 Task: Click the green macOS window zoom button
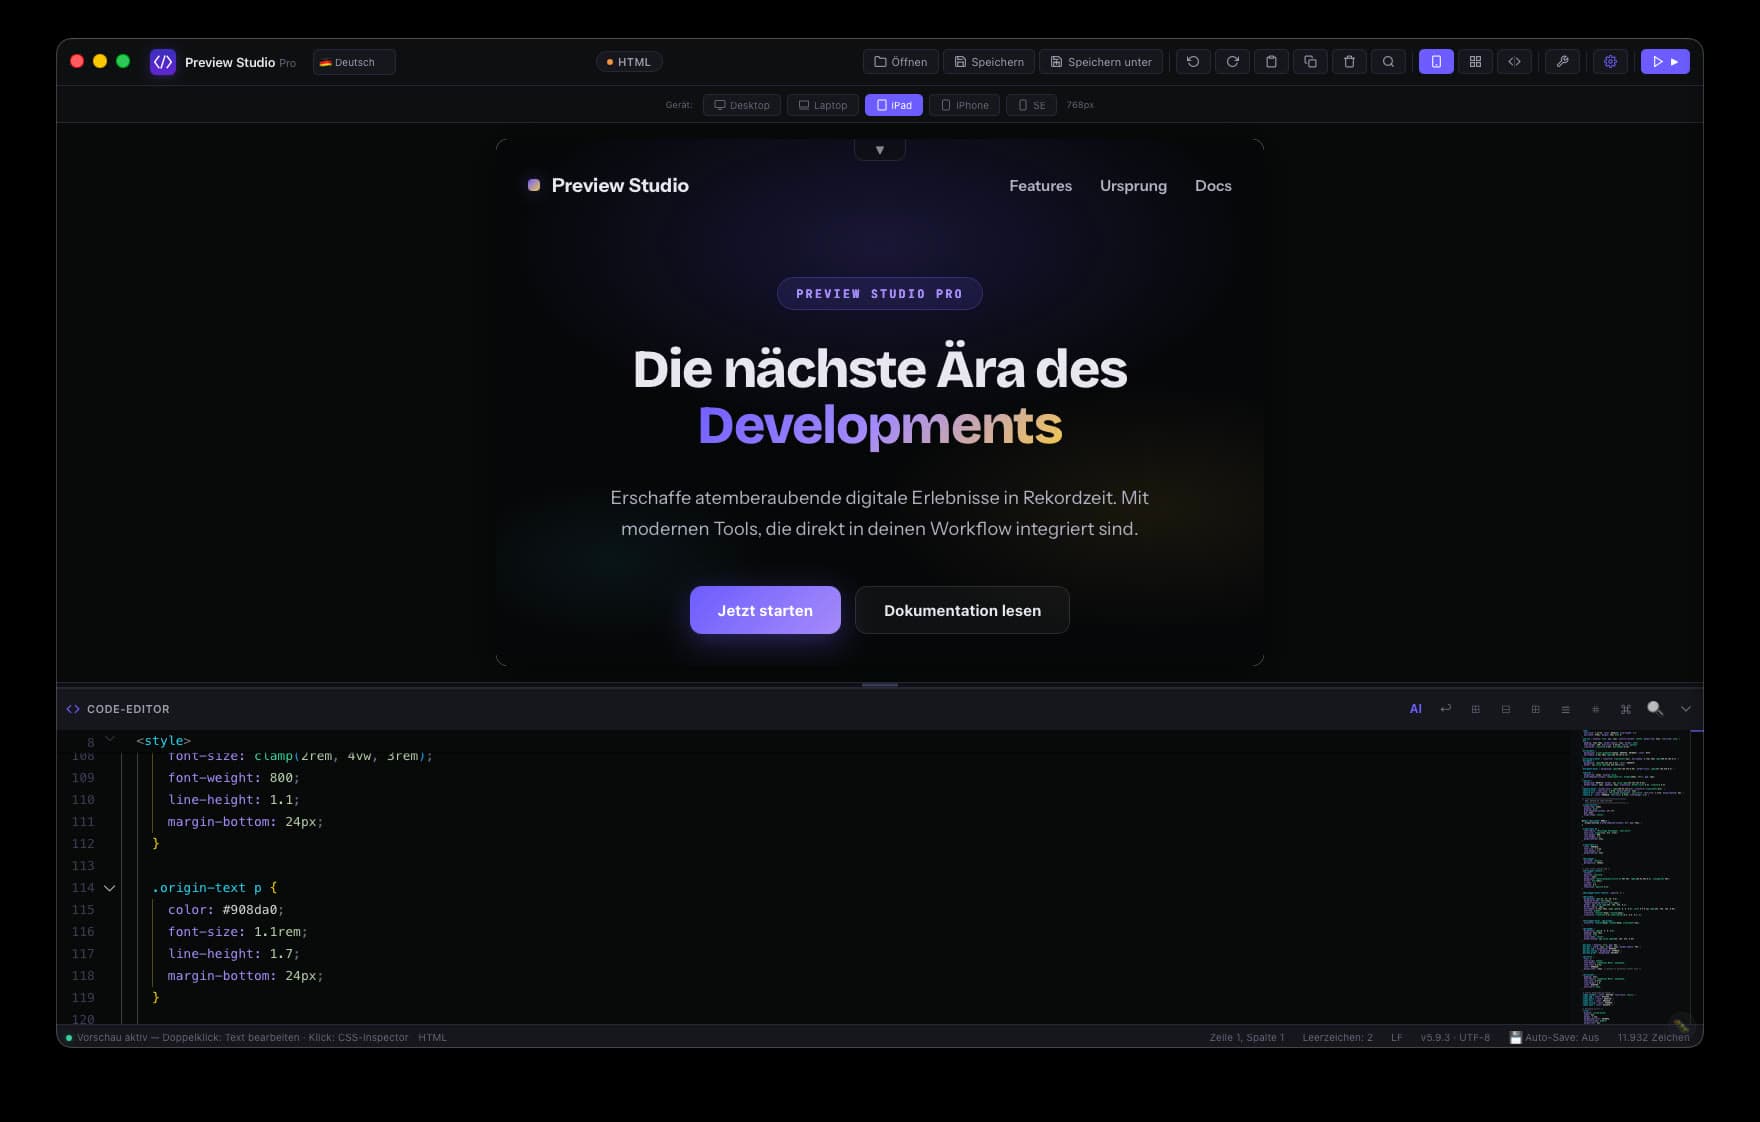pos(123,61)
